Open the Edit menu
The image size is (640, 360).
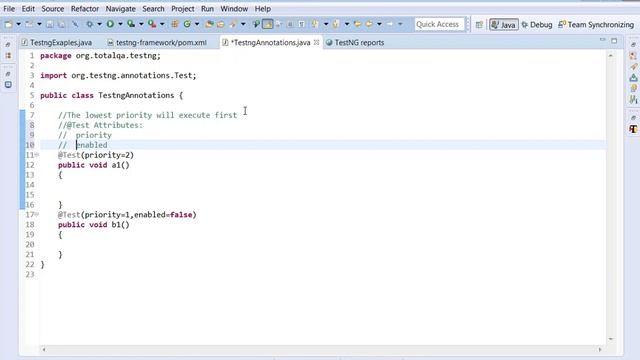28,9
